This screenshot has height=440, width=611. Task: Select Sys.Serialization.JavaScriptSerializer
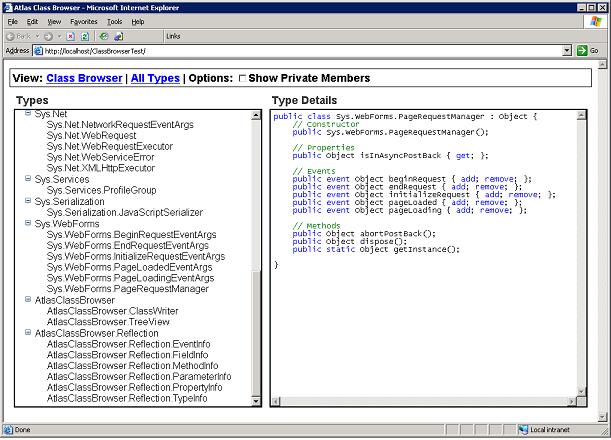pos(125,212)
